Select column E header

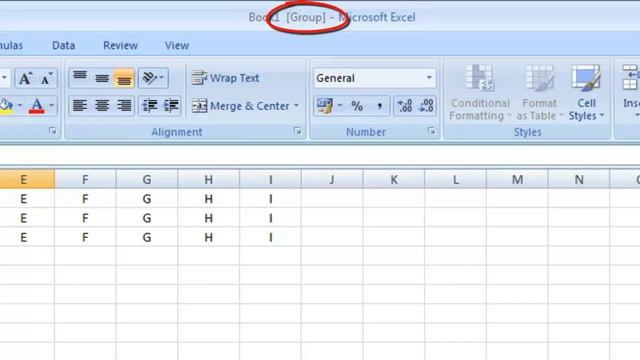click(x=27, y=179)
